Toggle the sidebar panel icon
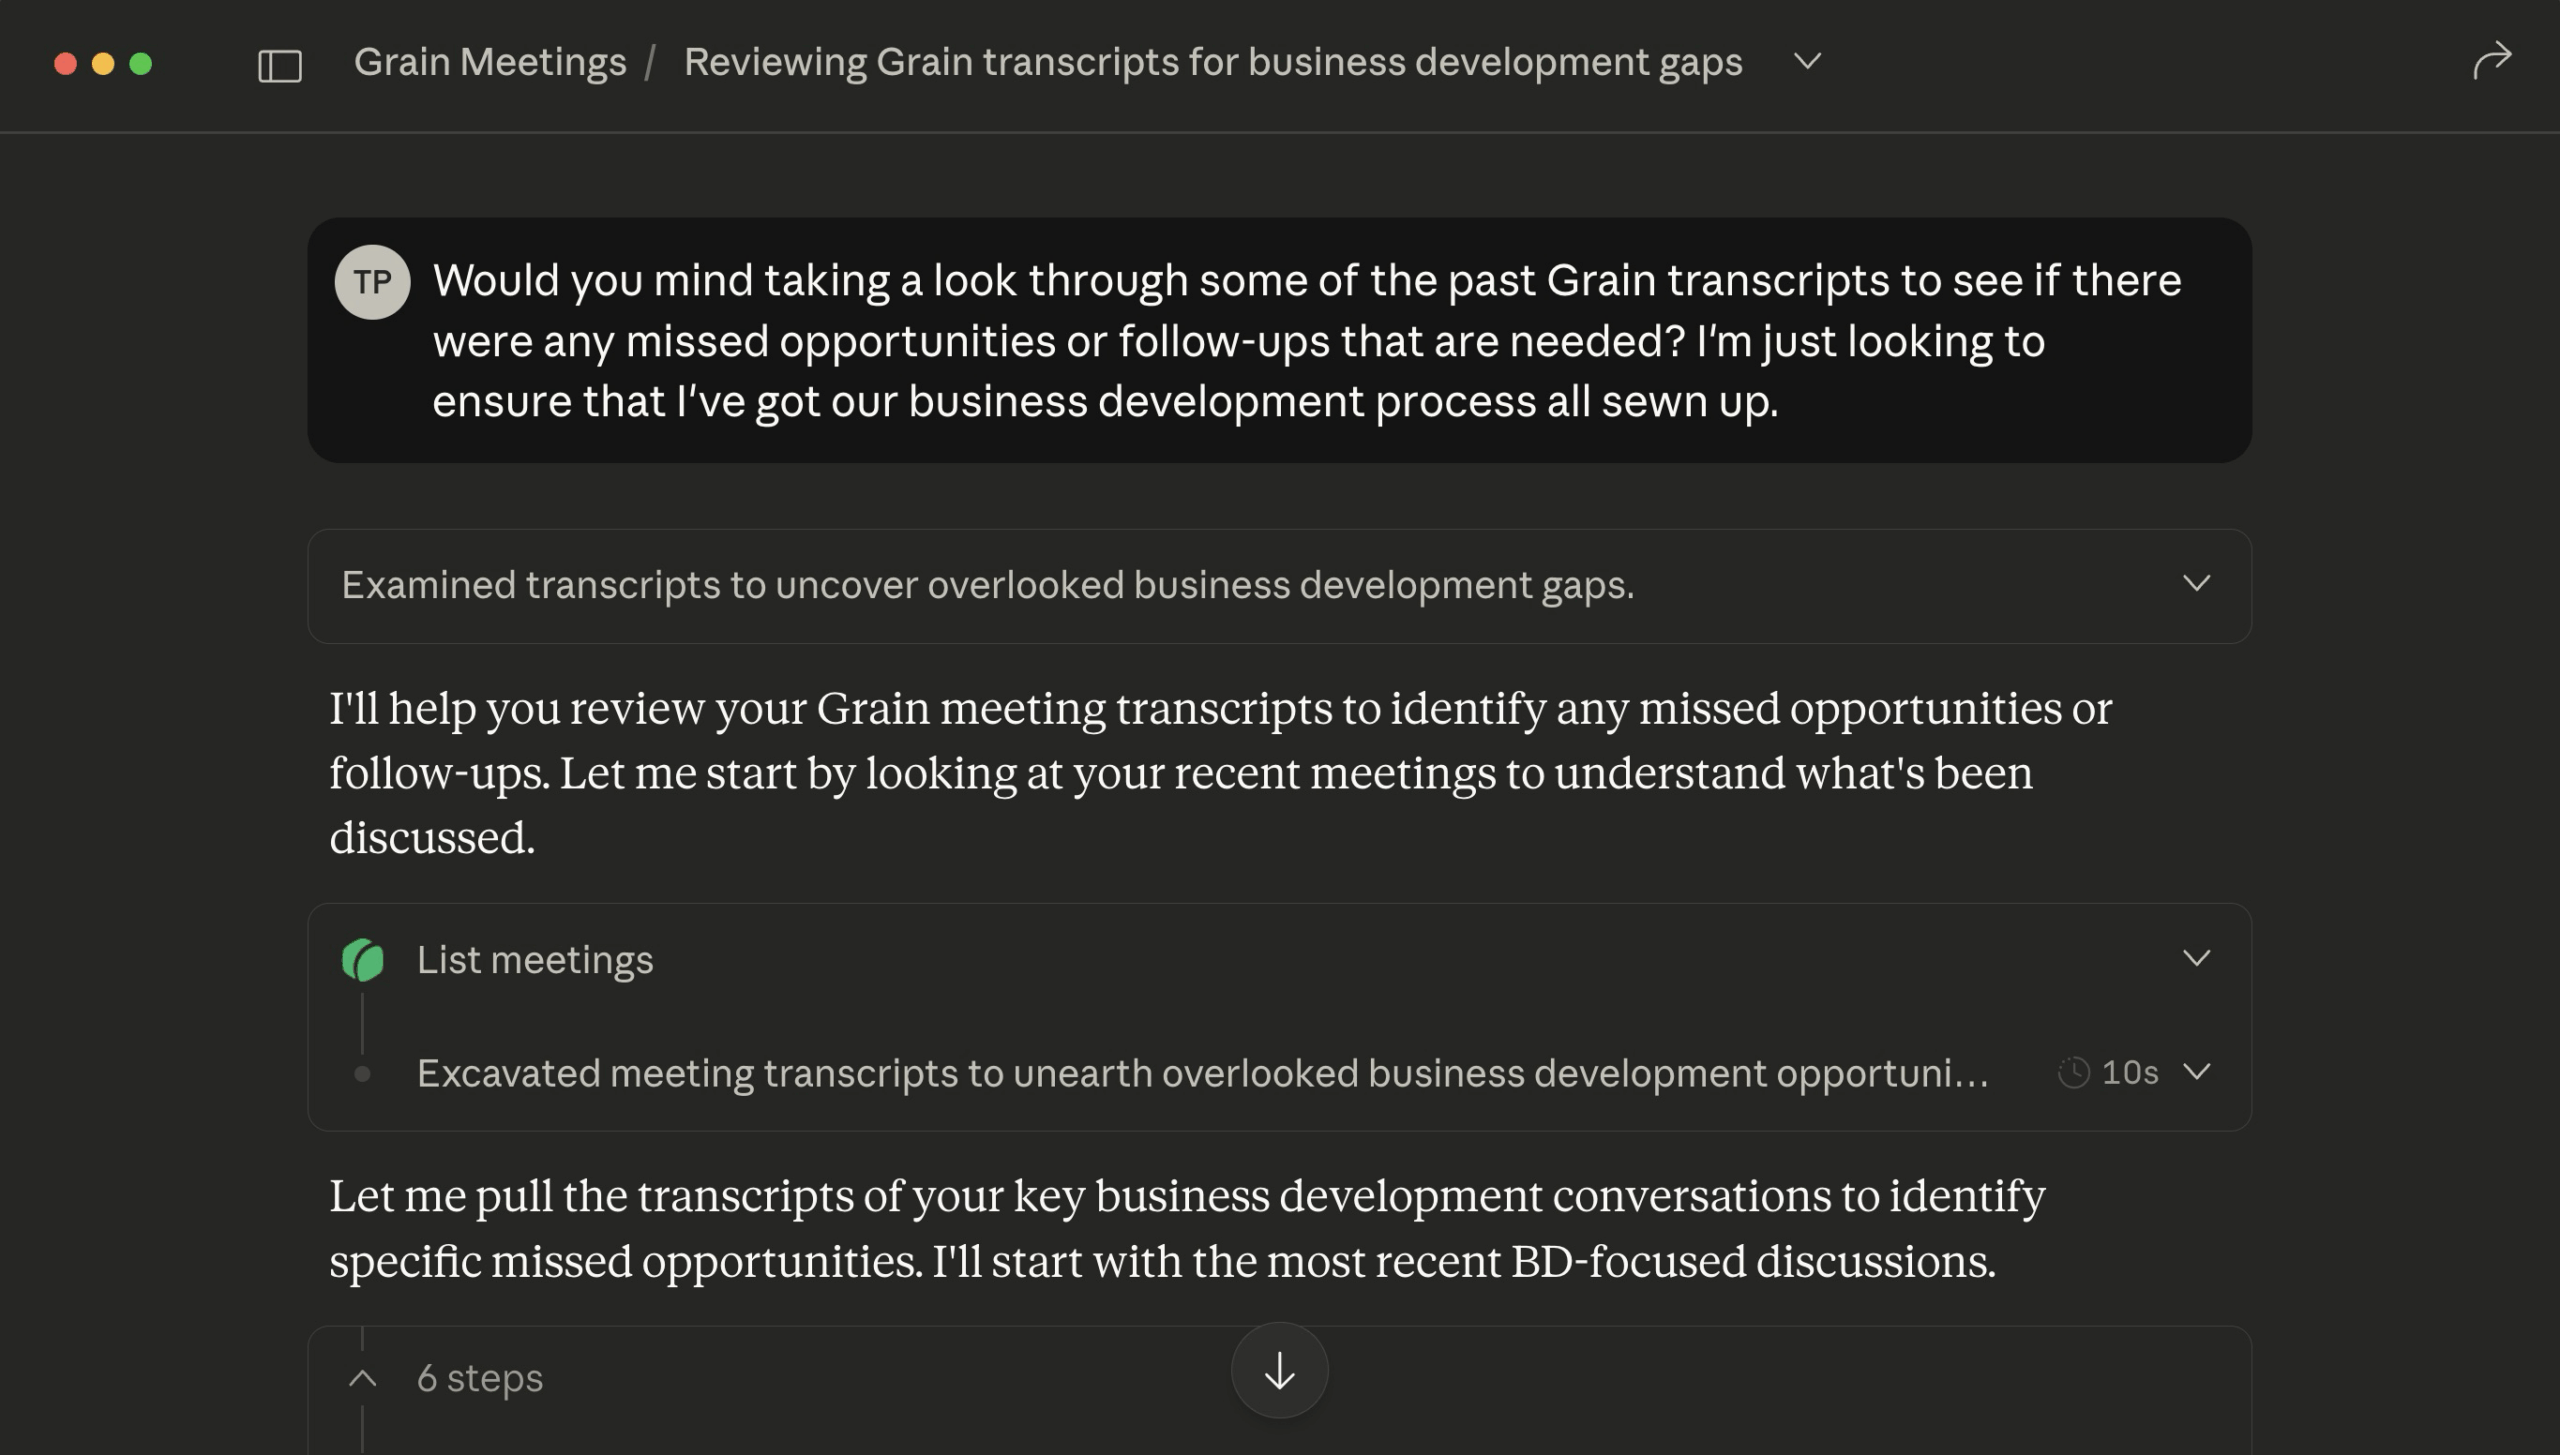The width and height of the screenshot is (2560, 1455). (279, 65)
